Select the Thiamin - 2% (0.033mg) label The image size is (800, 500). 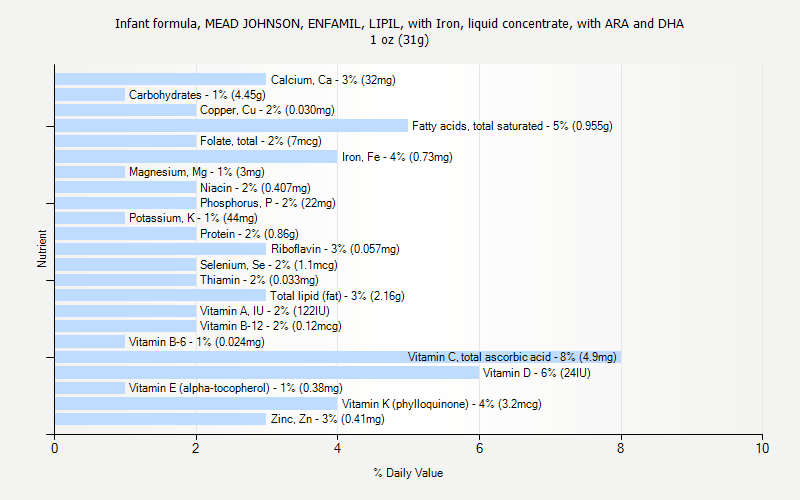point(259,280)
